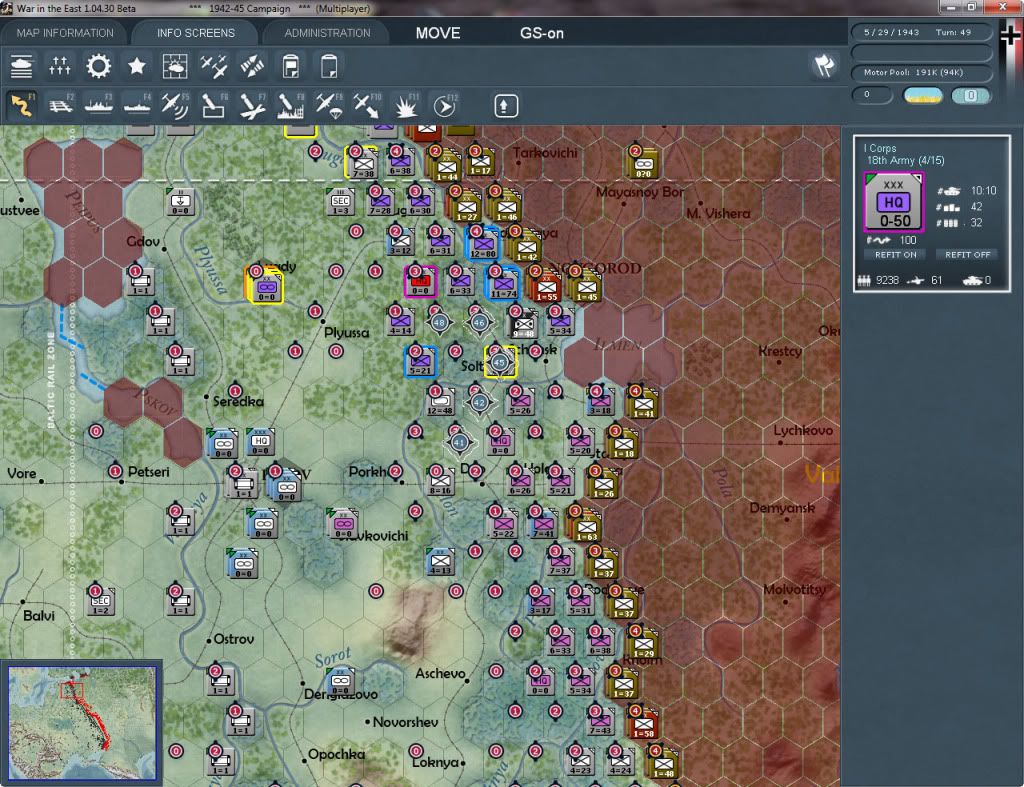
Task: Click the striped arrows reinforcement icon
Action: (x=252, y=67)
